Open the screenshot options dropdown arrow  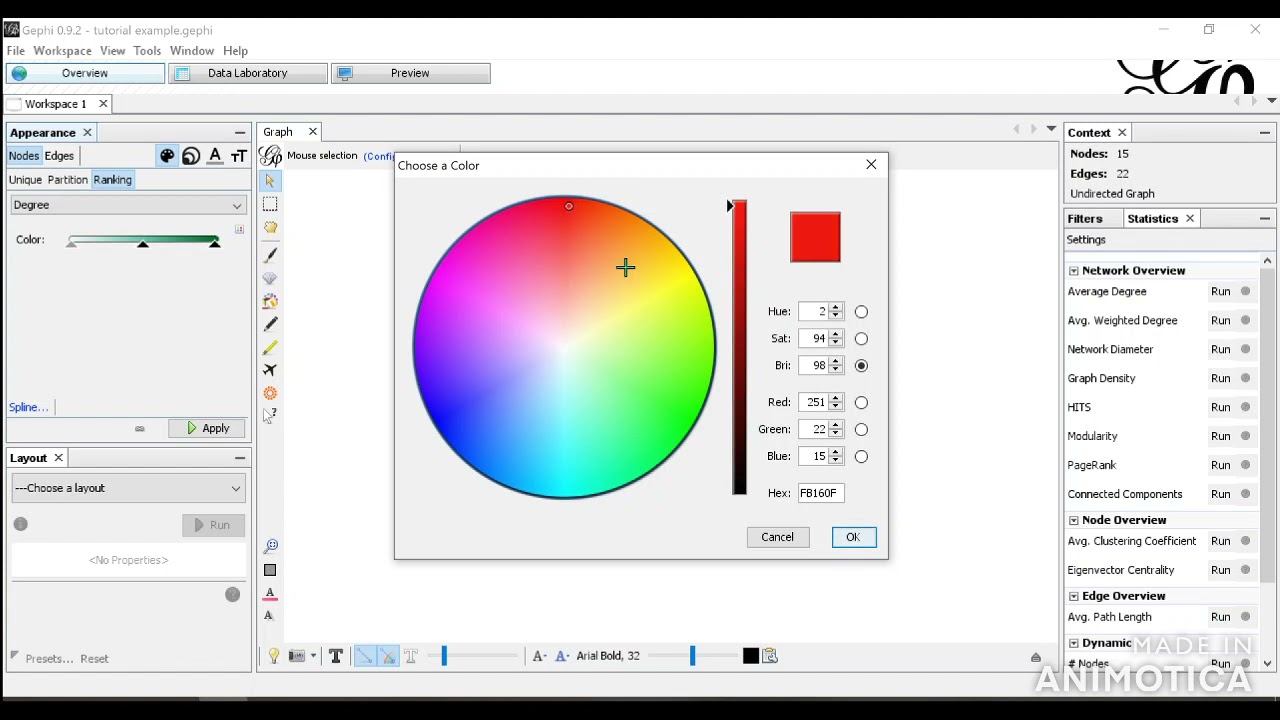[313, 656]
